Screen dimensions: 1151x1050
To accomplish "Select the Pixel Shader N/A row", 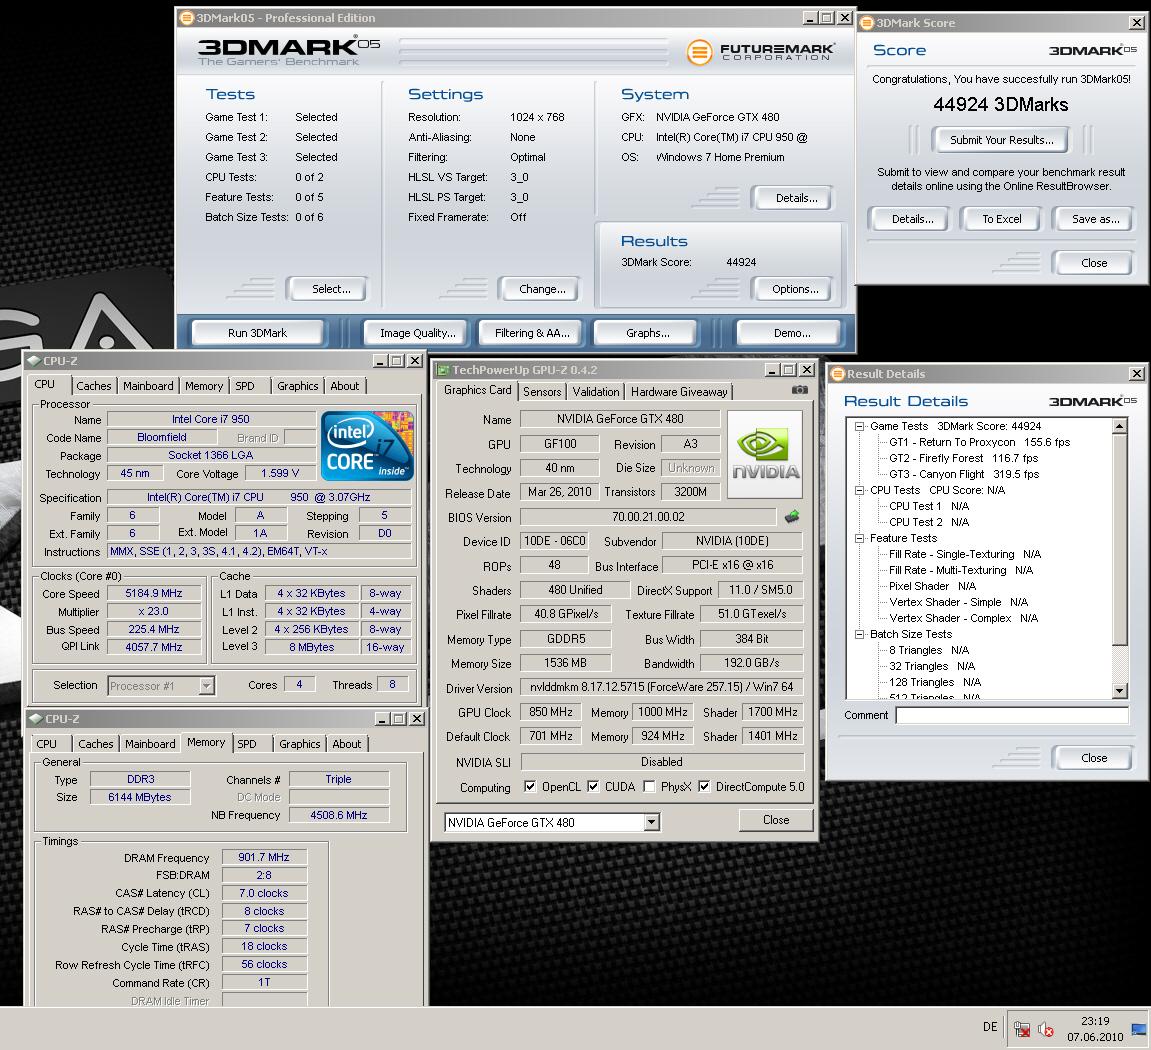I will (932, 586).
